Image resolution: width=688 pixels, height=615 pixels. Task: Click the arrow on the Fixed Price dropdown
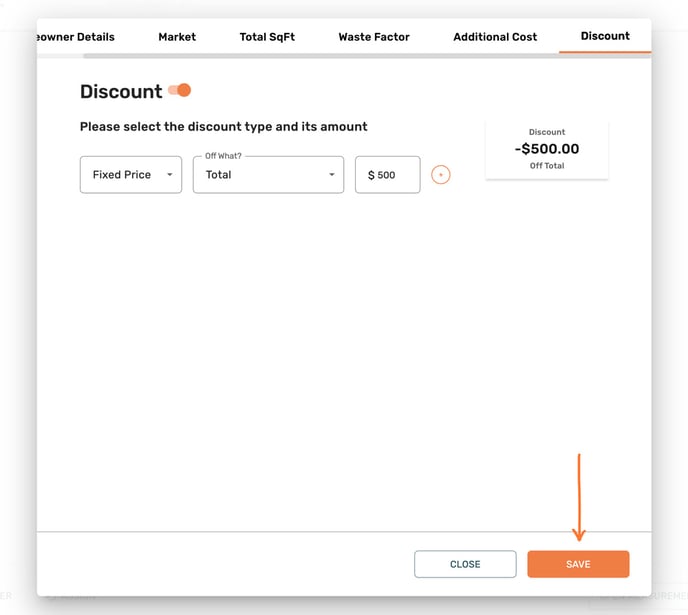(170, 175)
